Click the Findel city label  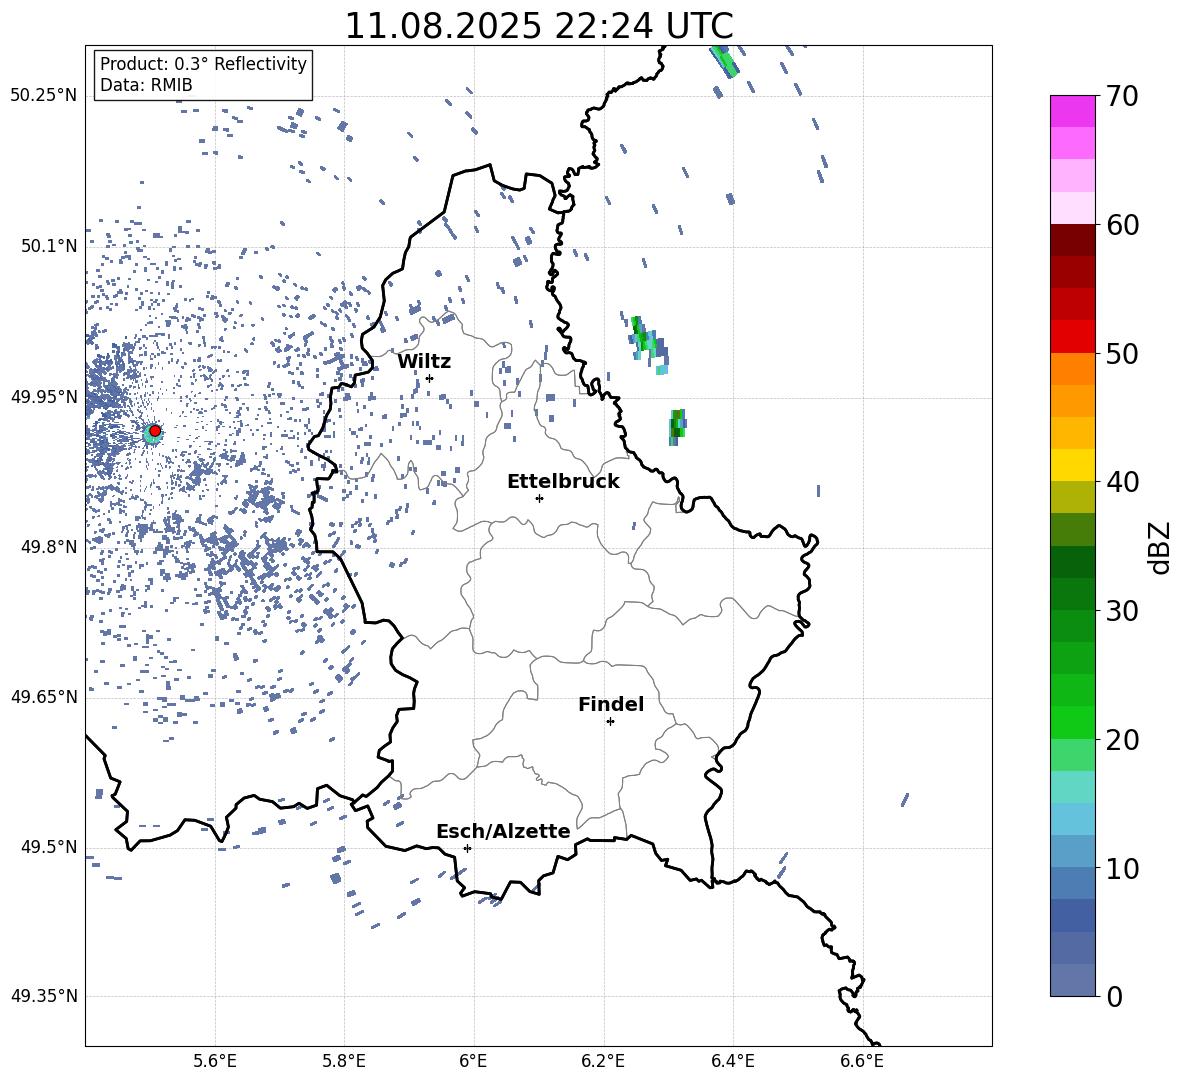[x=611, y=704]
